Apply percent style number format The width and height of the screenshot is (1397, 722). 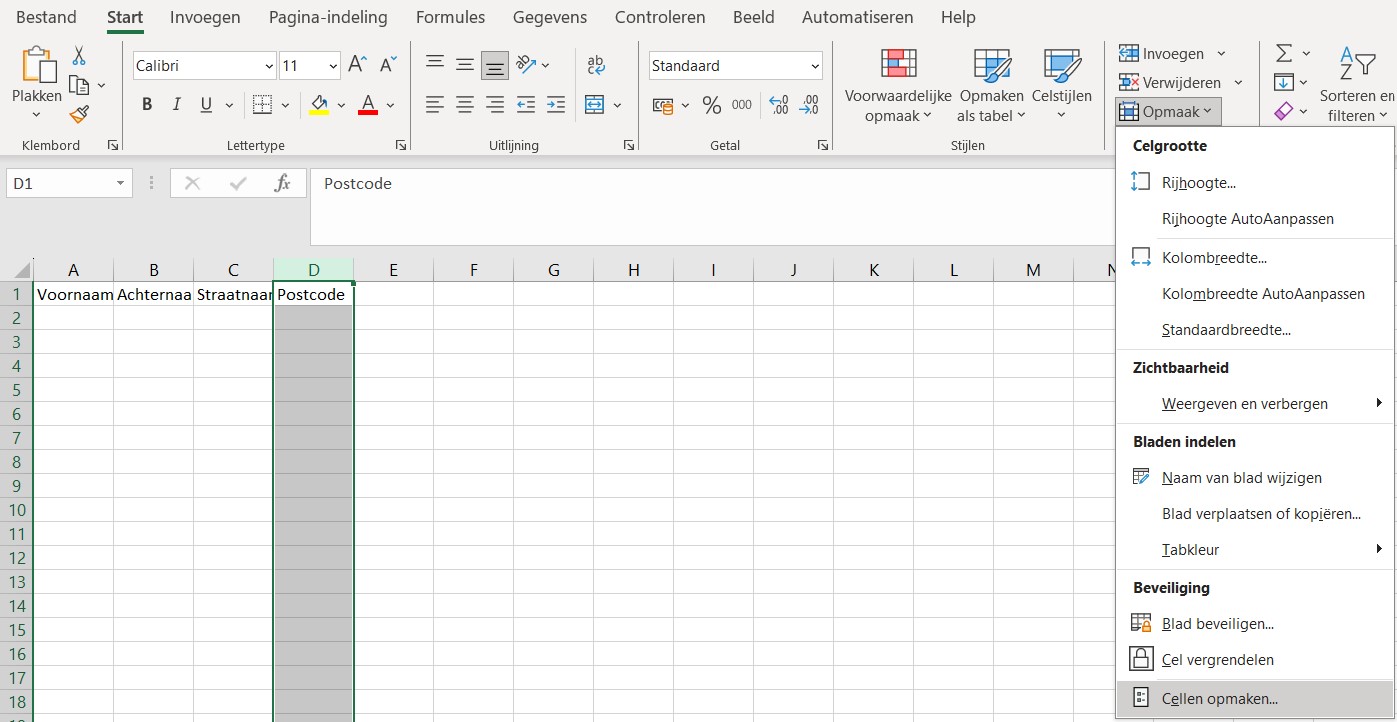pyautogui.click(x=711, y=105)
